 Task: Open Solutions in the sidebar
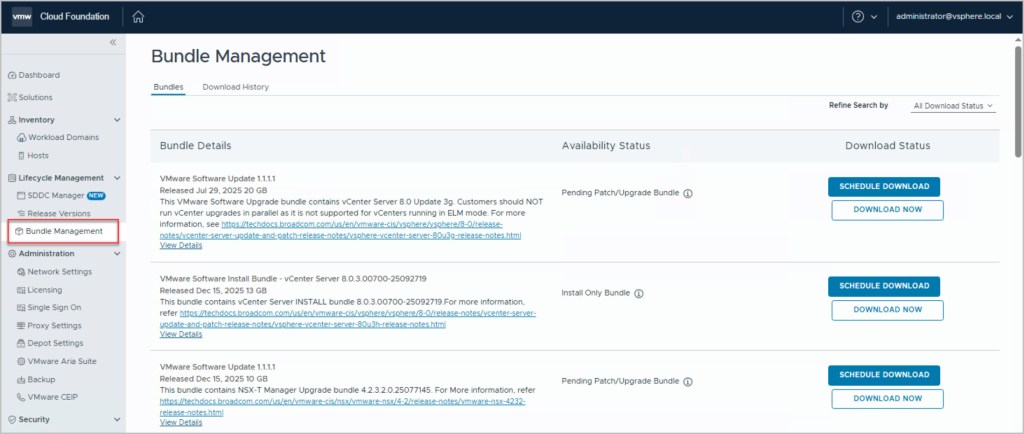point(35,97)
